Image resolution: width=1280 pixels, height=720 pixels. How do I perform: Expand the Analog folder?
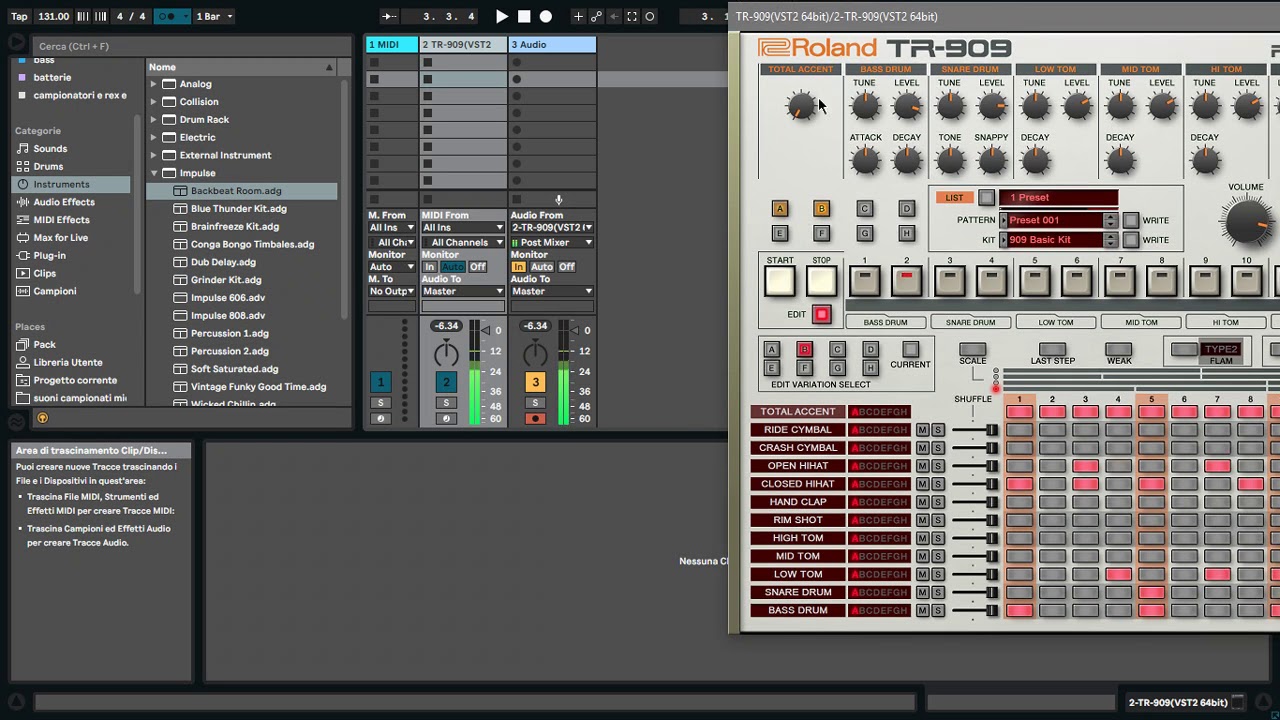tap(153, 84)
